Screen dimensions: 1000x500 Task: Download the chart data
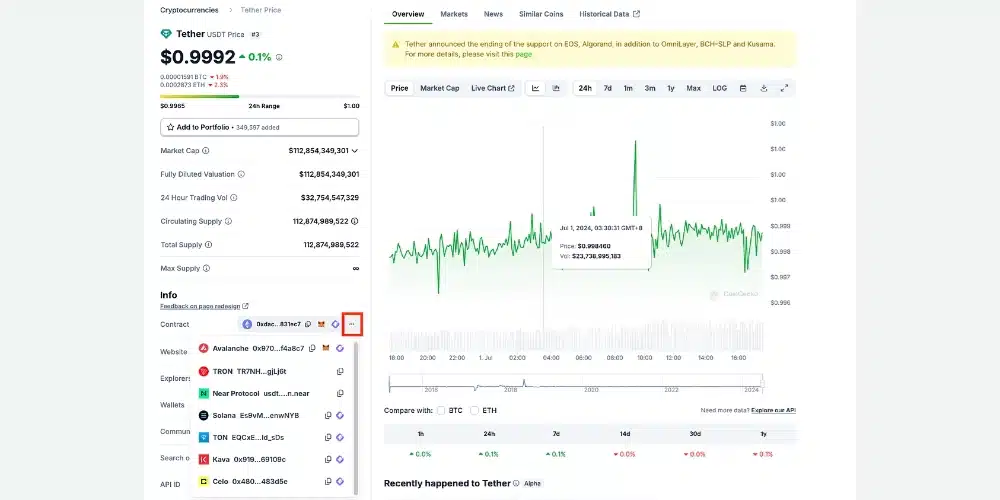[x=763, y=88]
